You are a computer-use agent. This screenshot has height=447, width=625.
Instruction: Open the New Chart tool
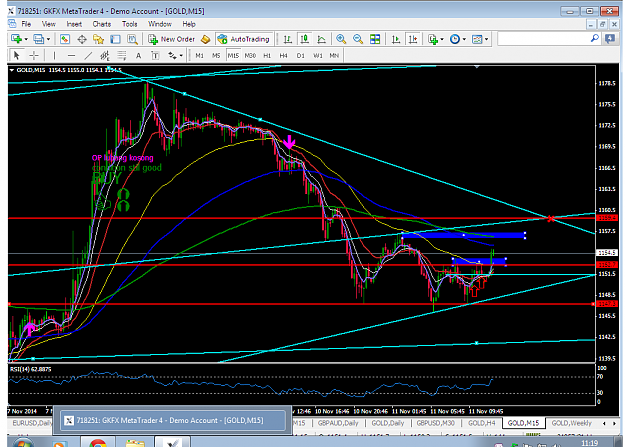pyautogui.click(x=16, y=39)
